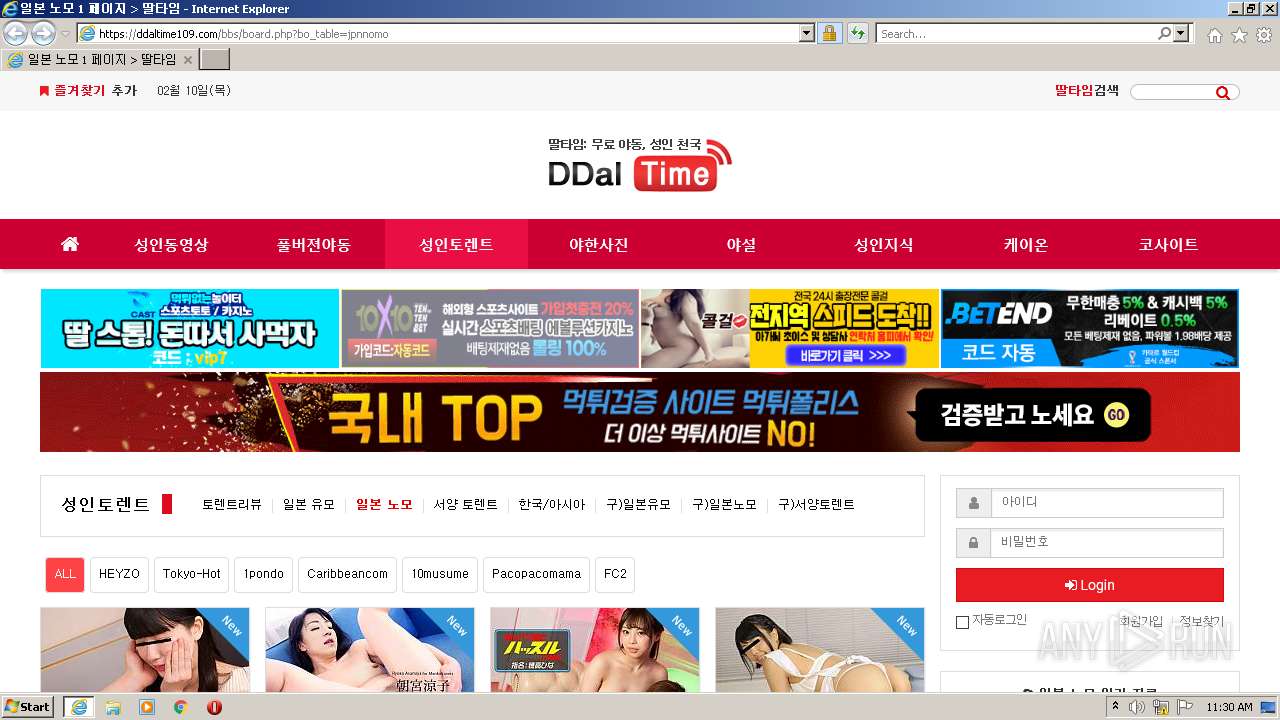
Task: Click the 10musume filter button
Action: (440, 575)
